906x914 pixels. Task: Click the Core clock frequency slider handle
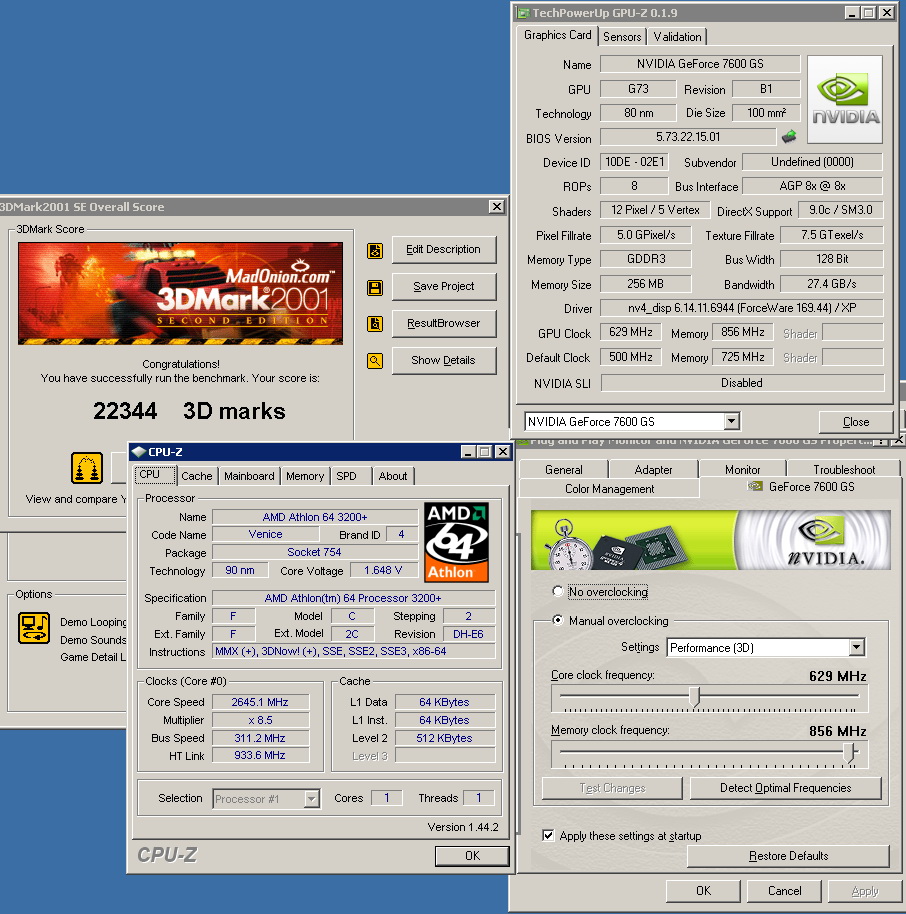point(694,696)
